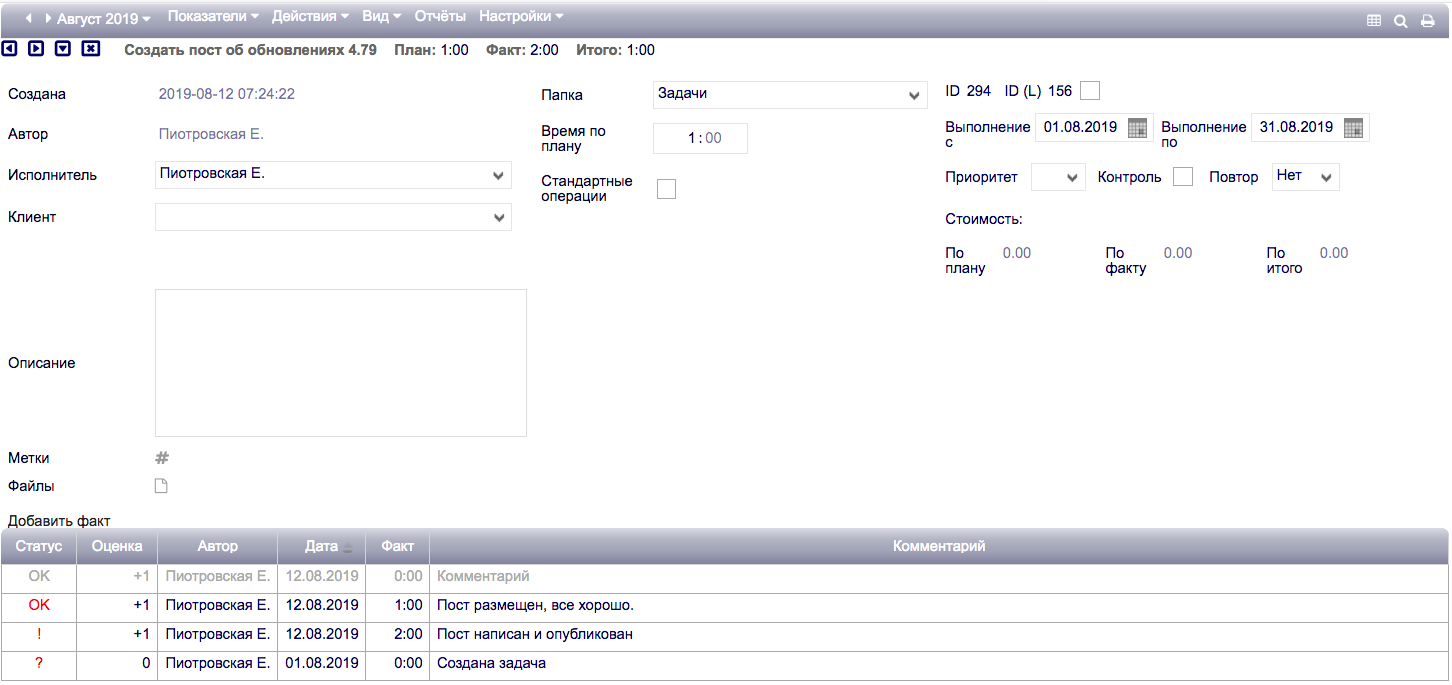Go to previous month arrow
This screenshot has height=685, width=1452.
pos(29,19)
